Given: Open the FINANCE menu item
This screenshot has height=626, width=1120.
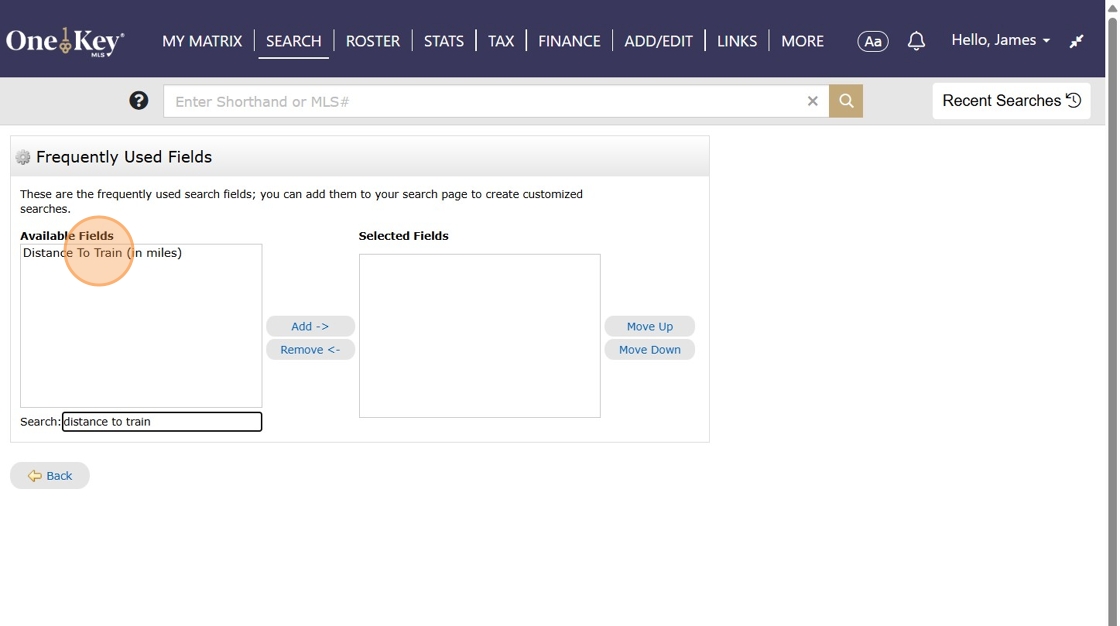Looking at the screenshot, I should (569, 41).
